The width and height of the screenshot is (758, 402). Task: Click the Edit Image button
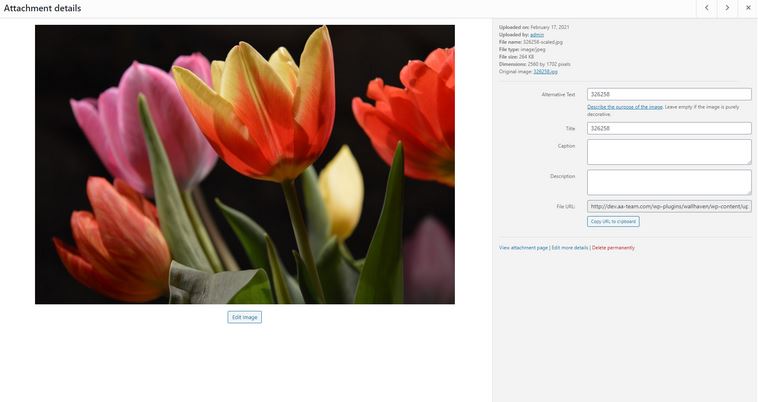(245, 317)
